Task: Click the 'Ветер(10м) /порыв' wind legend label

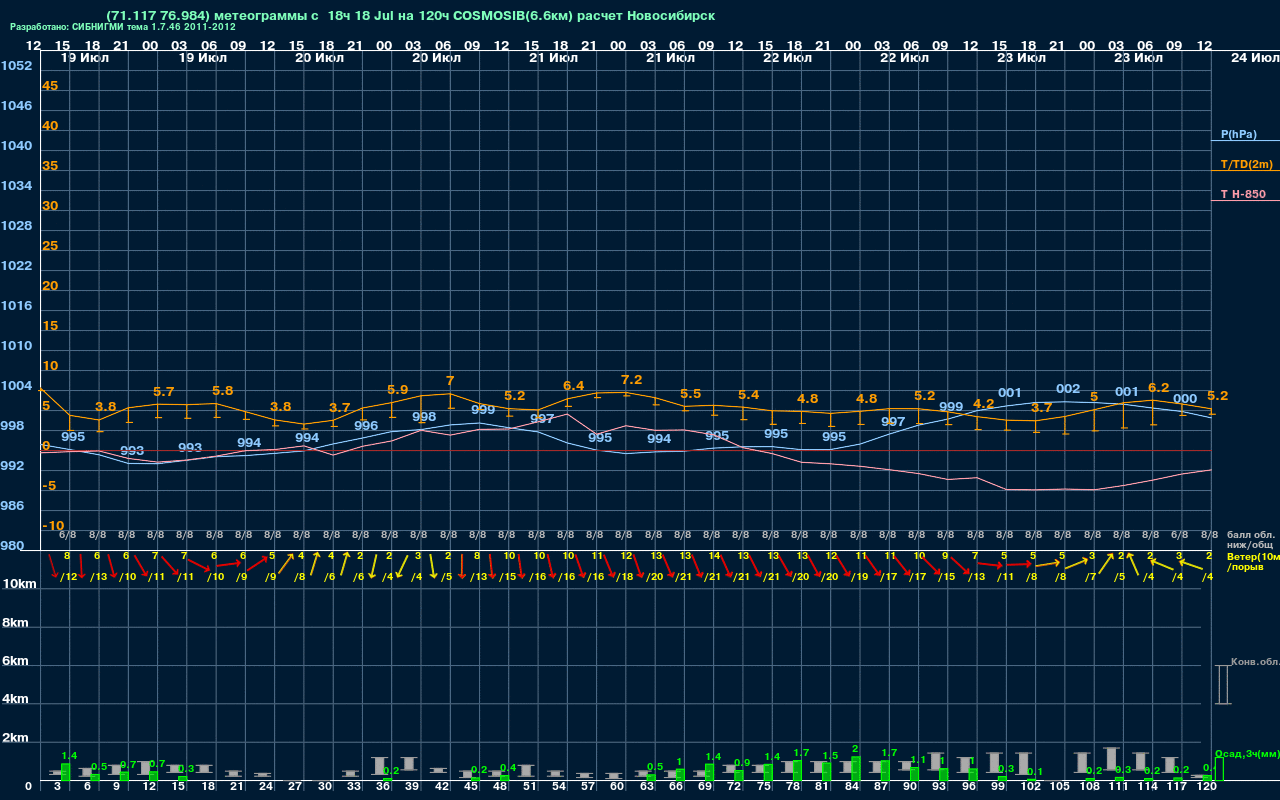Action: click(1253, 561)
